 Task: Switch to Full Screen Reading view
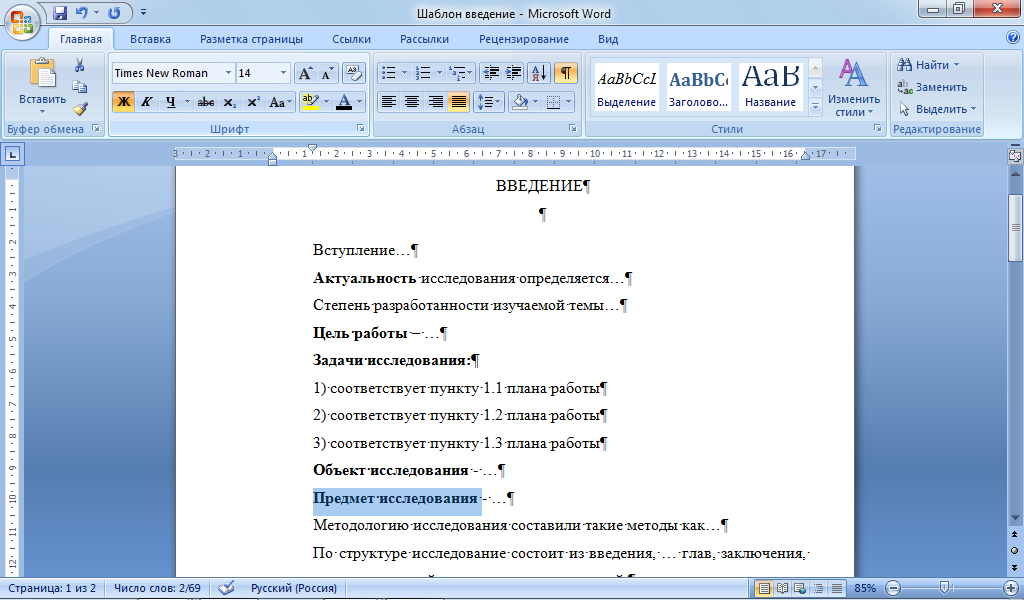click(782, 588)
